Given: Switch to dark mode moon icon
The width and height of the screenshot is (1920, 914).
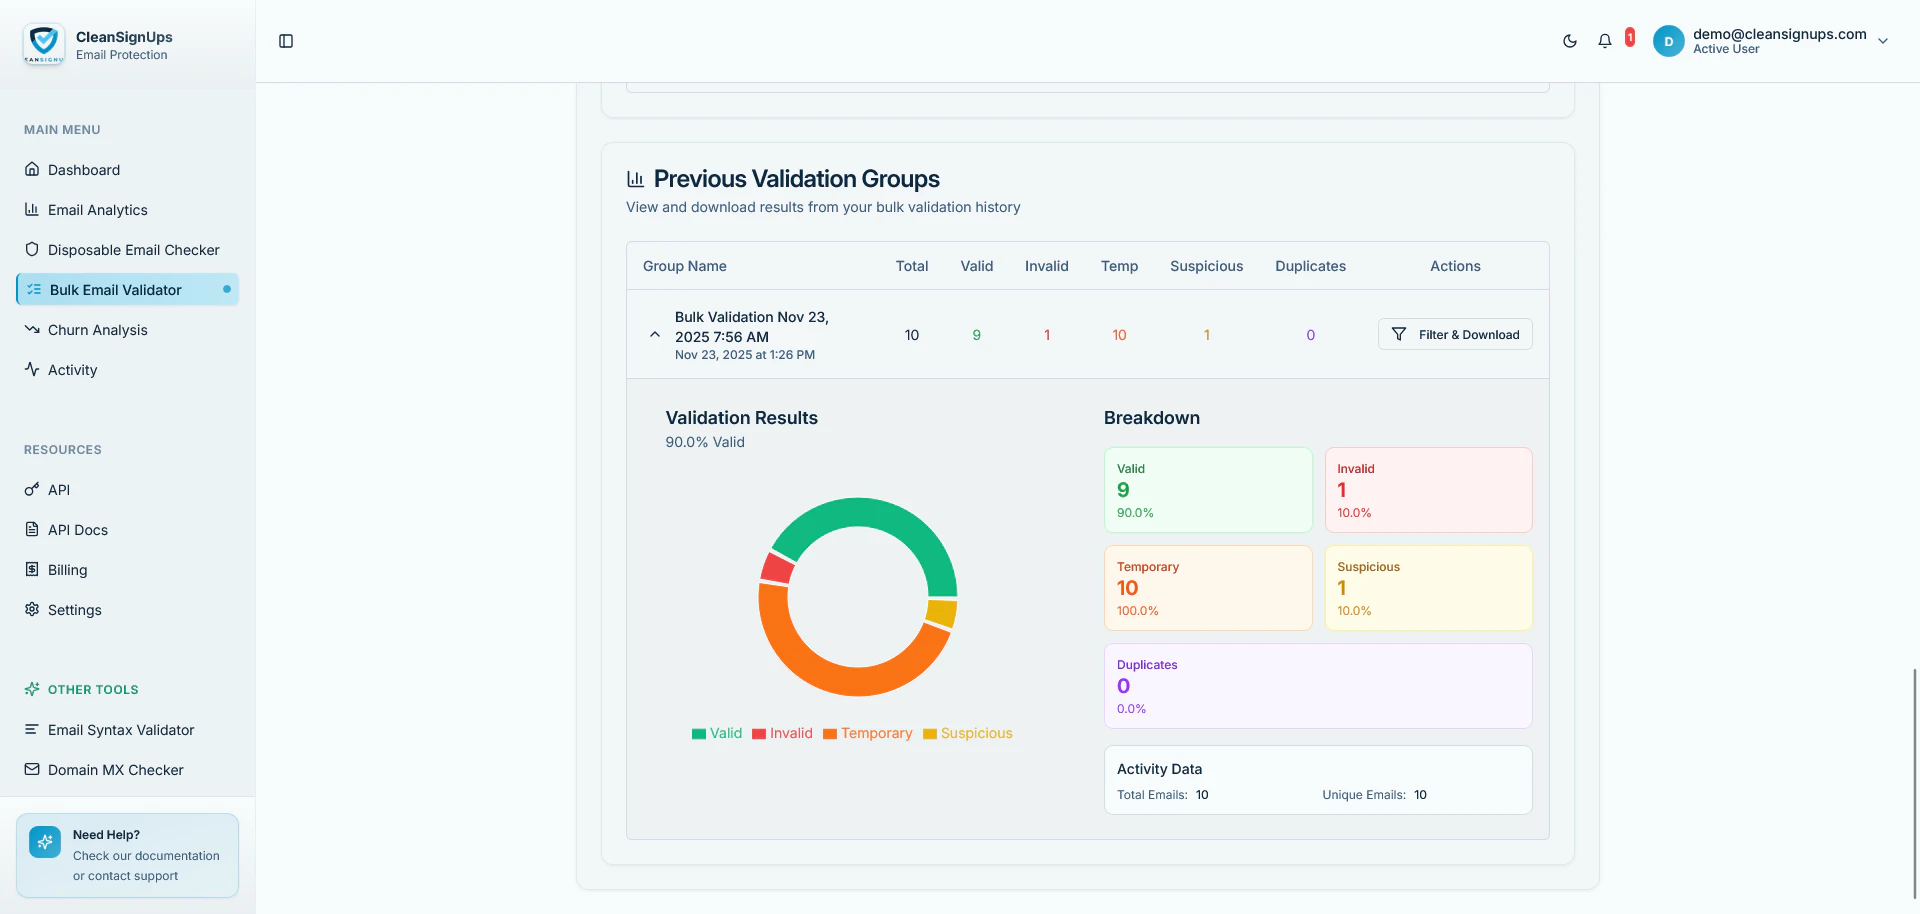Looking at the screenshot, I should click(1570, 41).
